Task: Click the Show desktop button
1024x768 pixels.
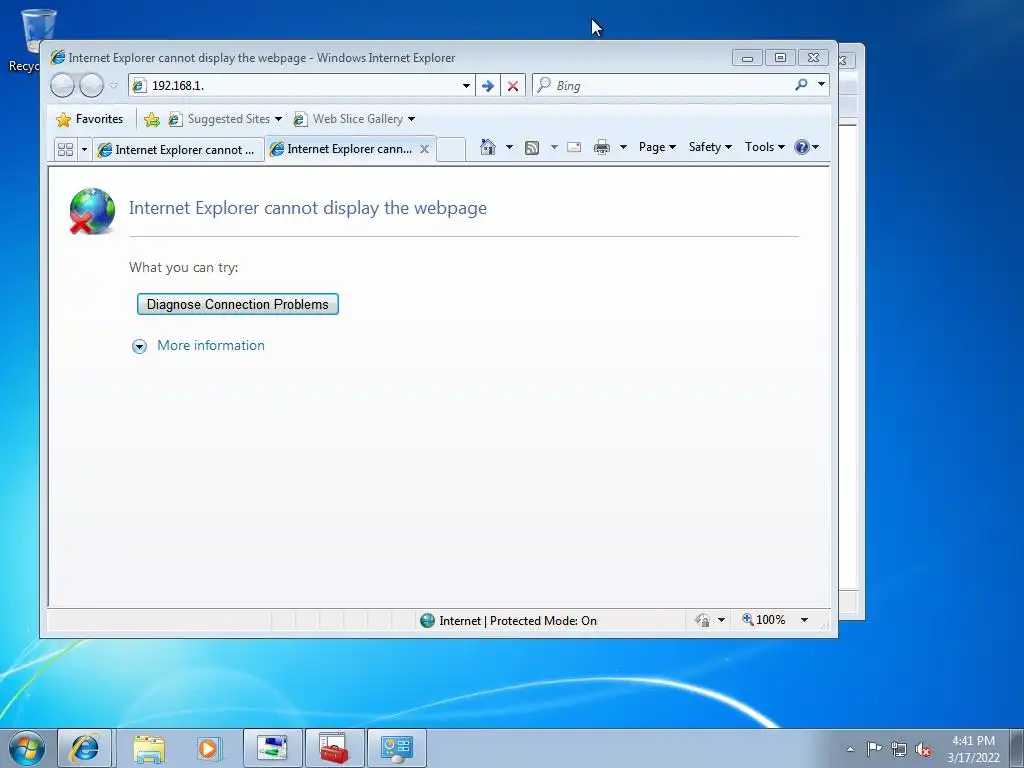Action: click(1017, 748)
